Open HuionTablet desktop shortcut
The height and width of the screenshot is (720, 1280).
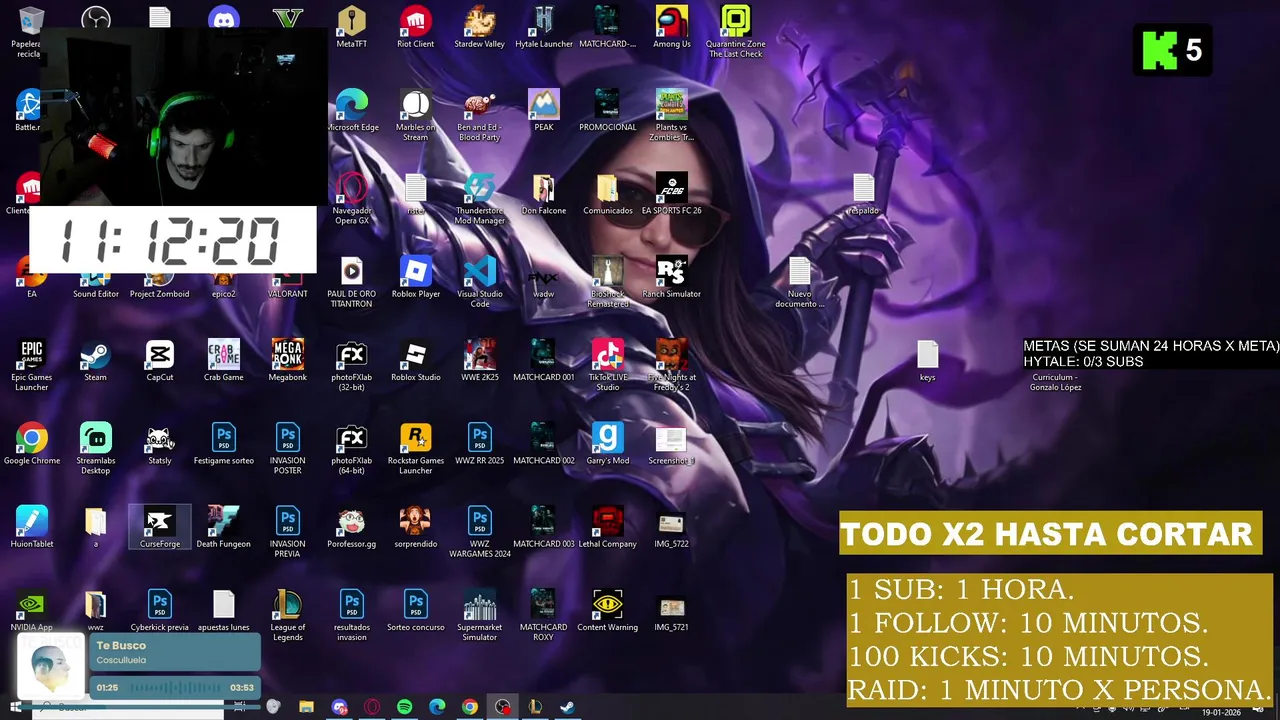click(x=31, y=527)
